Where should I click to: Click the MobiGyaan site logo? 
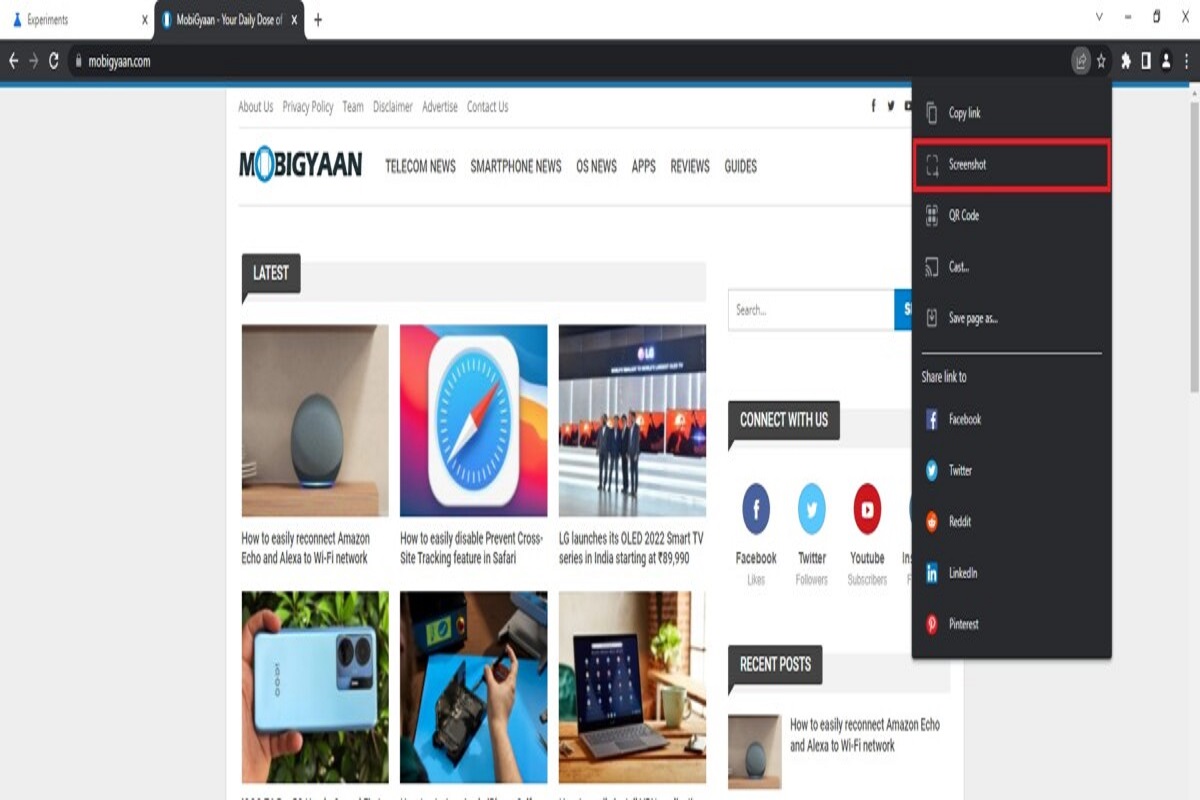300,165
